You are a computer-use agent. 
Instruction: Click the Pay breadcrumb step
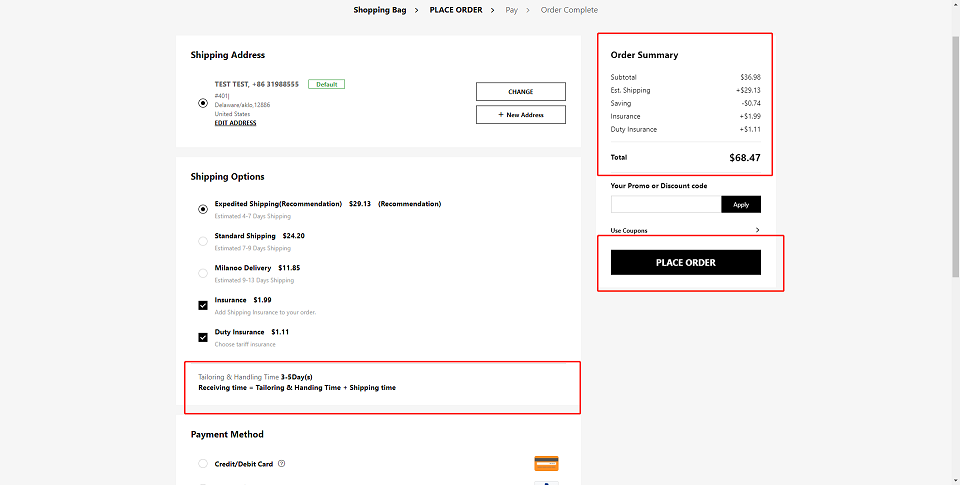click(x=511, y=10)
